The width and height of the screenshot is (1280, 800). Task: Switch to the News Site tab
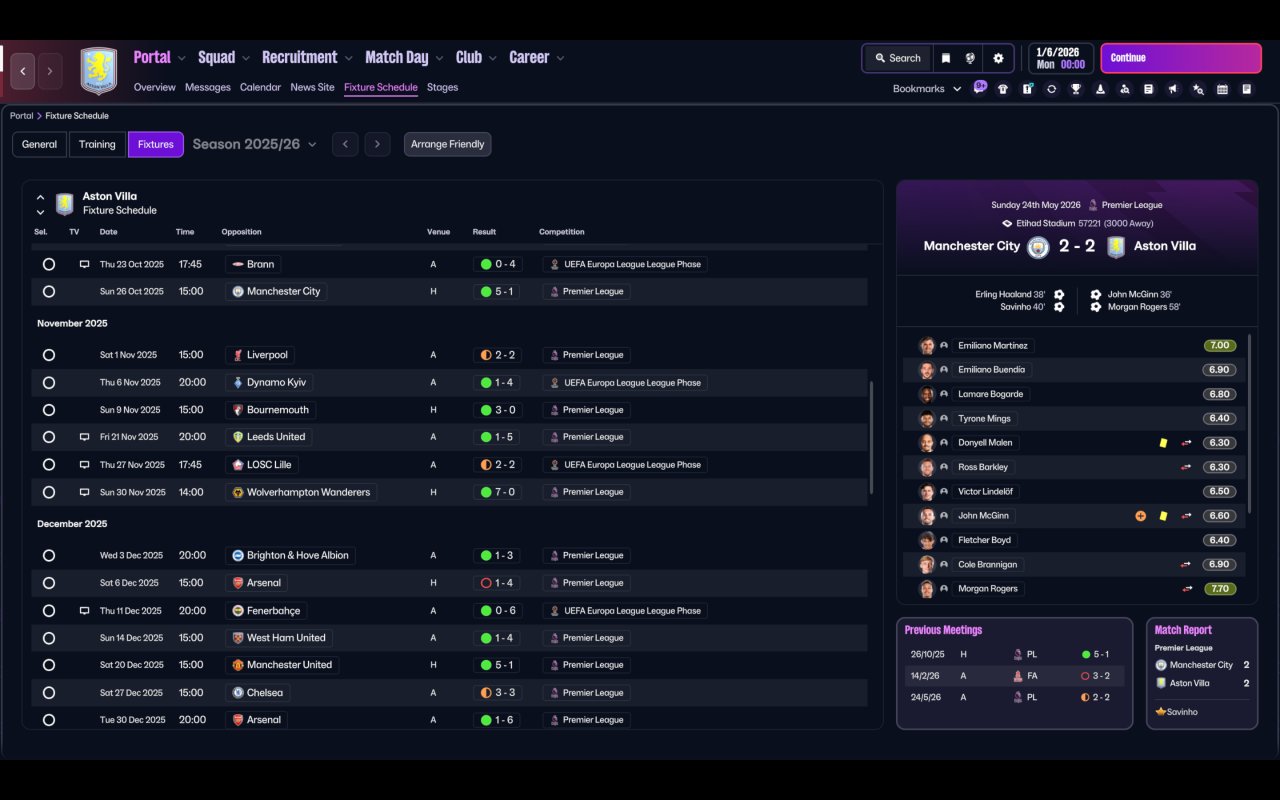coord(312,88)
